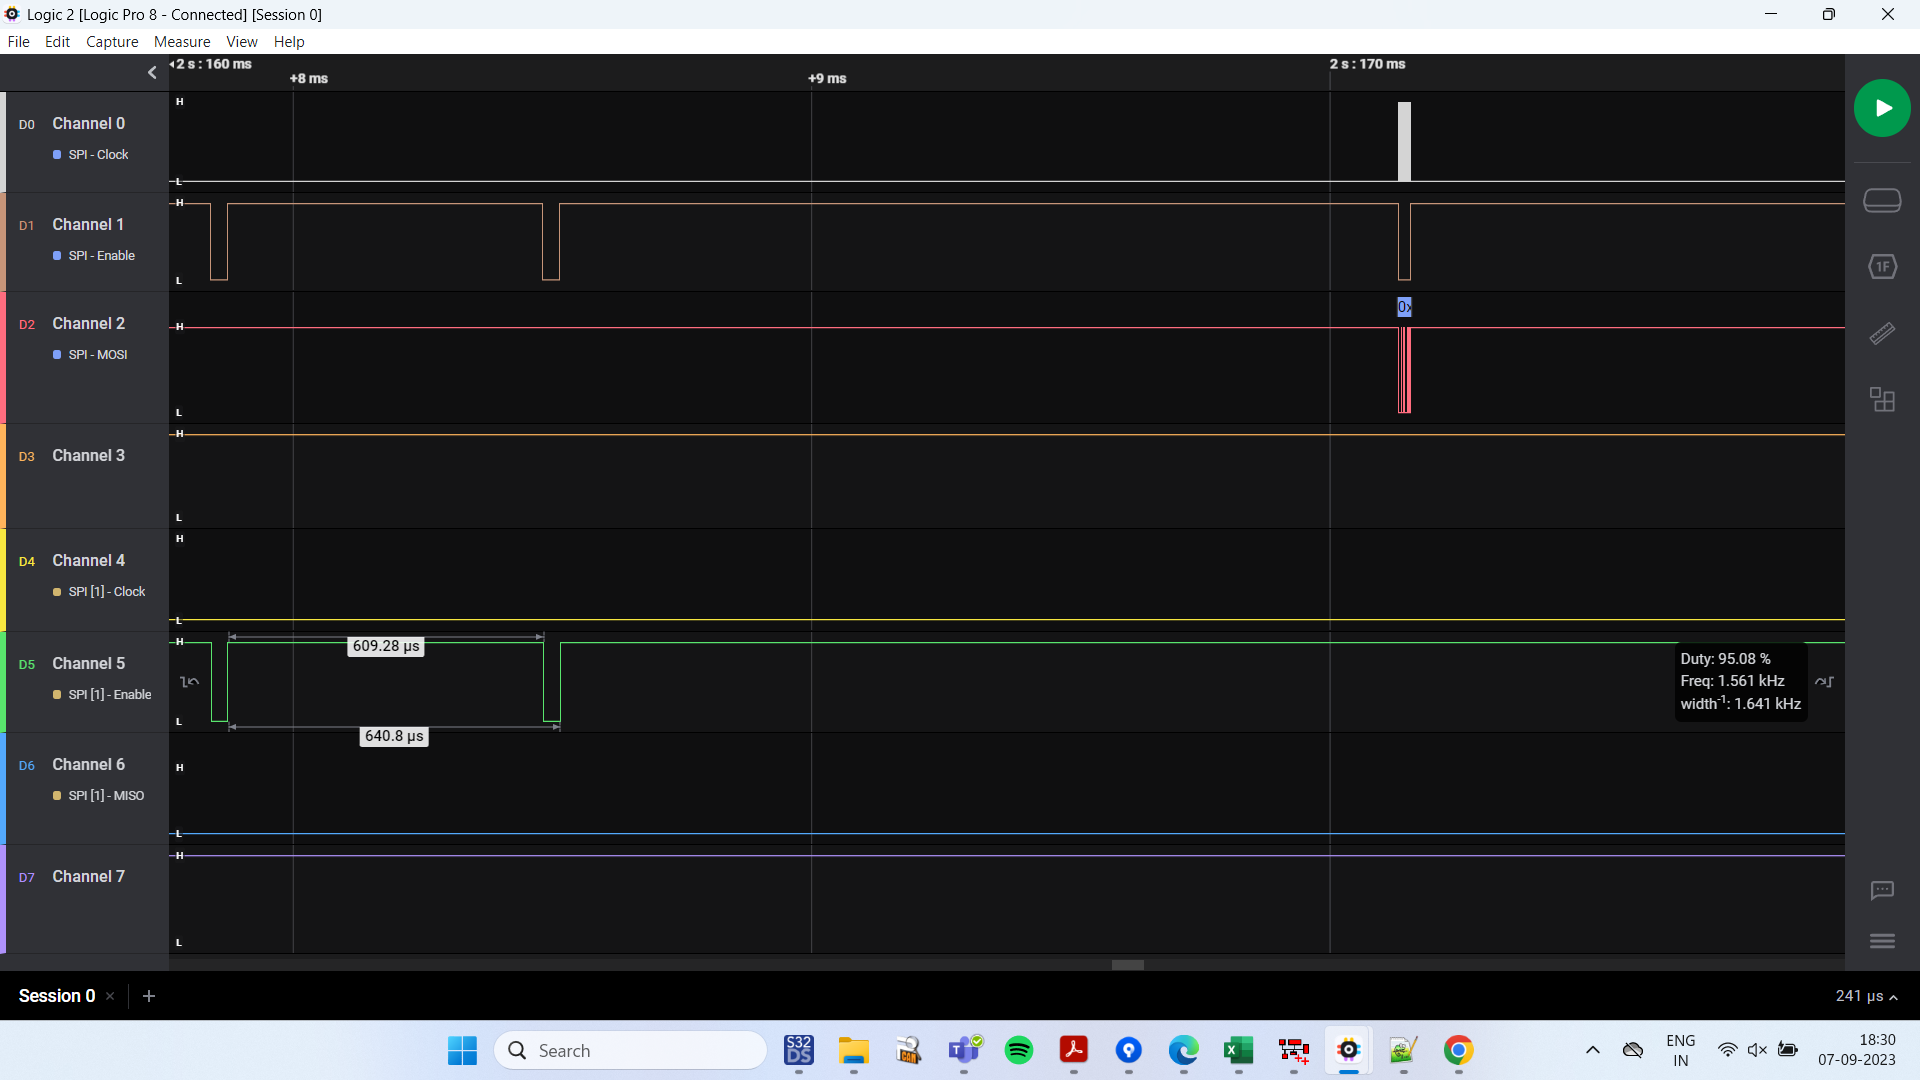Select the SPI MOSI decoded data bubble
This screenshot has height=1080, width=1920.
[x=1404, y=307]
